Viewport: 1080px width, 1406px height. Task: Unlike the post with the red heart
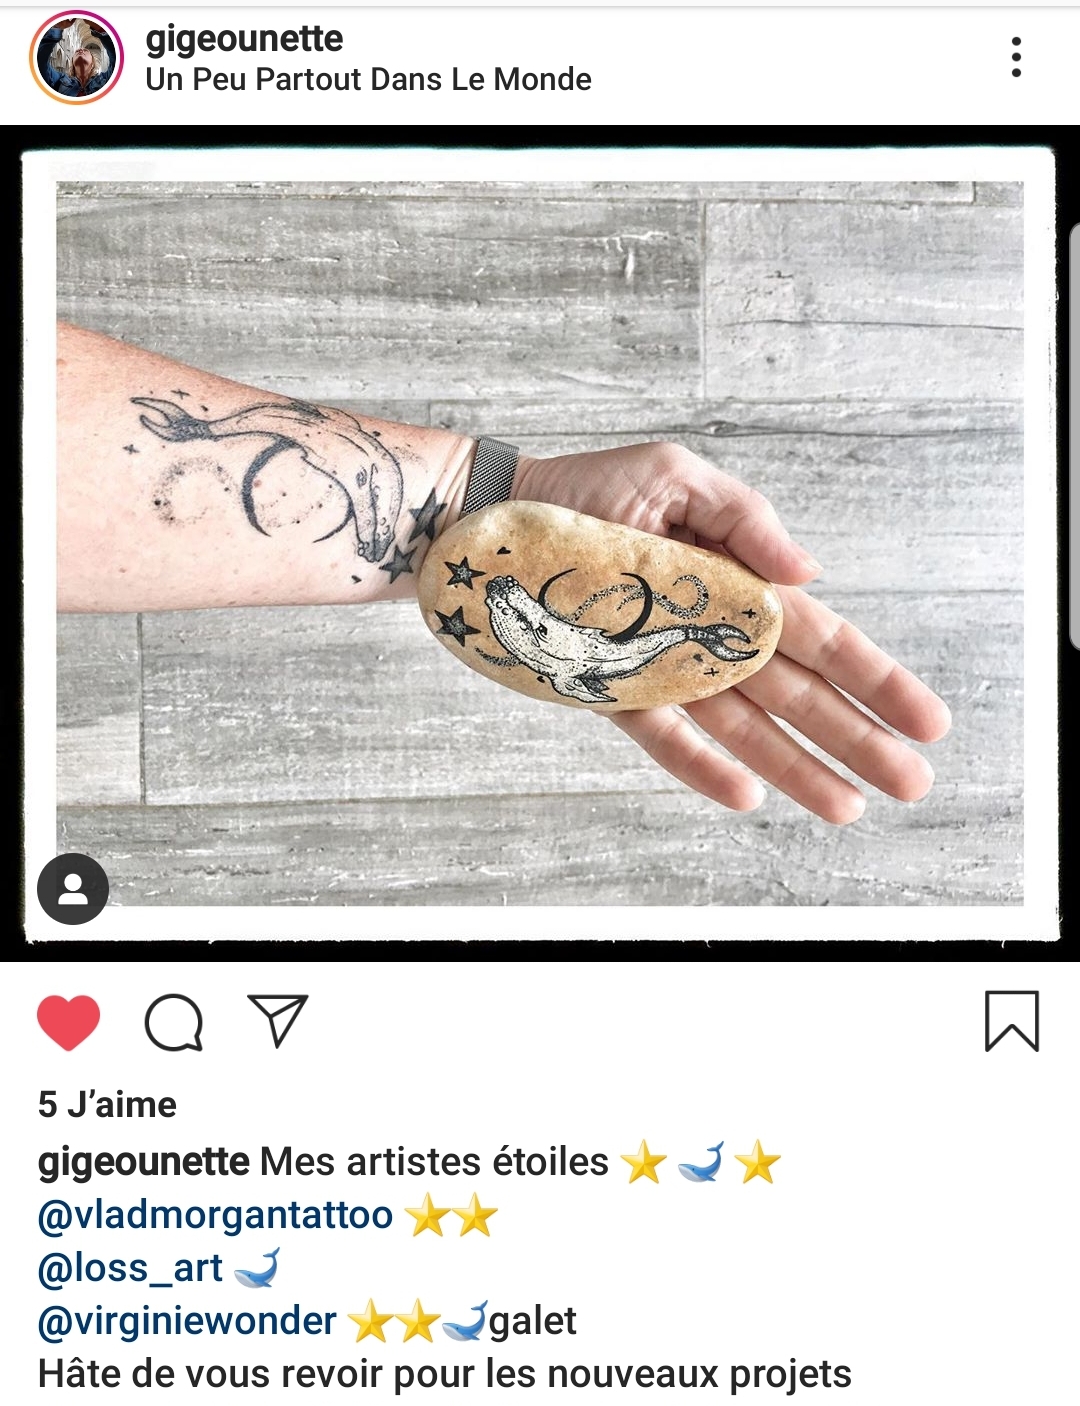click(x=69, y=1023)
